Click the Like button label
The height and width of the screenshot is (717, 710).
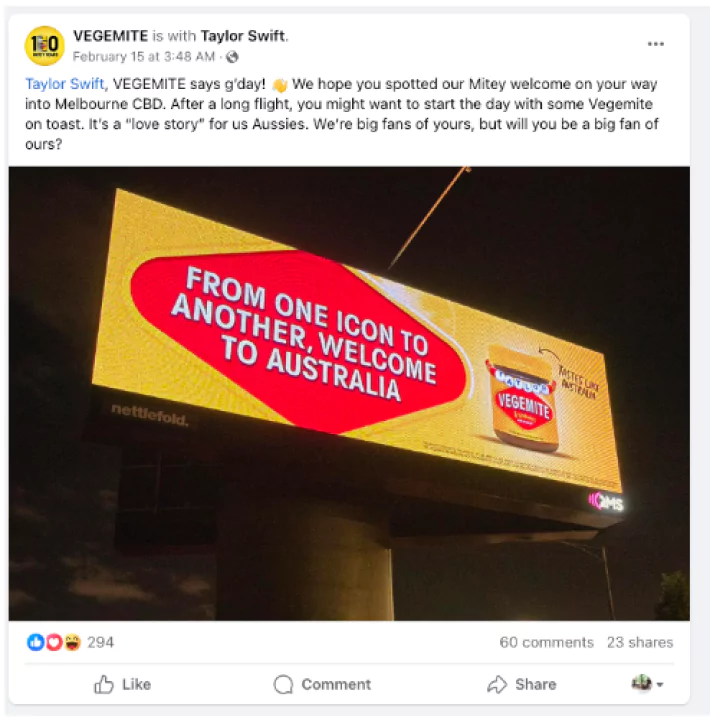(136, 685)
